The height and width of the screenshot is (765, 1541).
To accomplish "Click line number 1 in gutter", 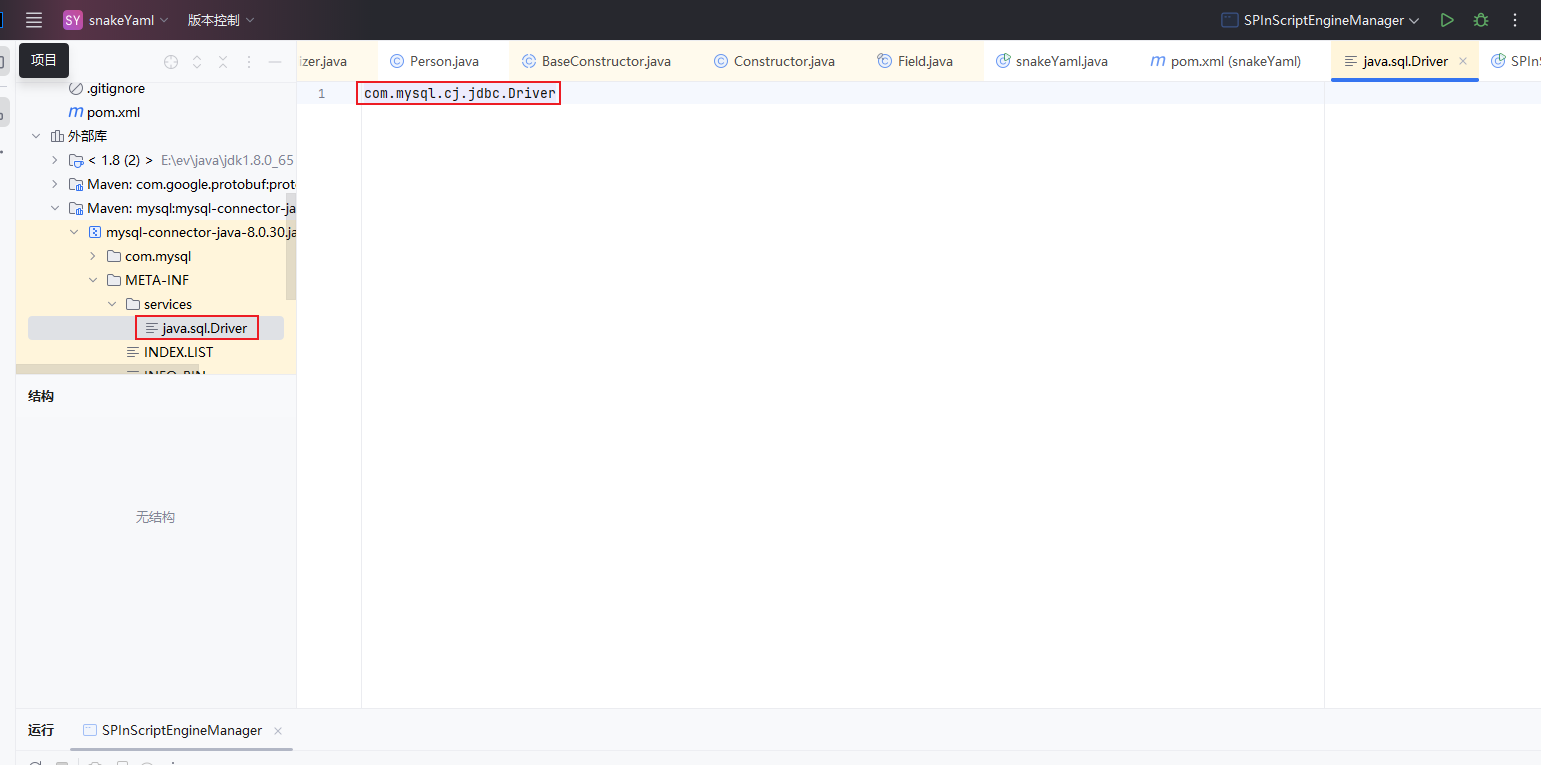I will (321, 93).
